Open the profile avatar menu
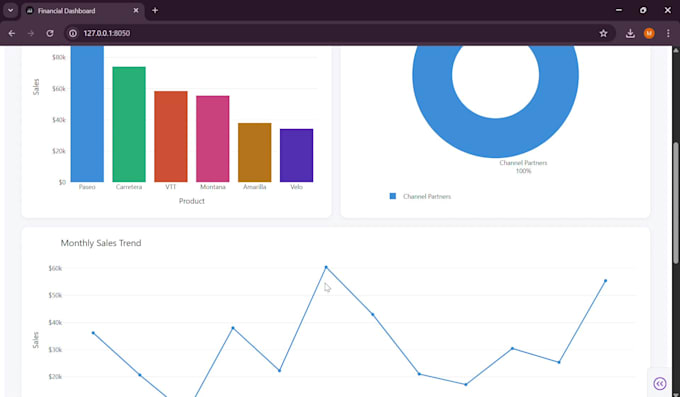Screen dimensions: 680x397 tap(649, 33)
